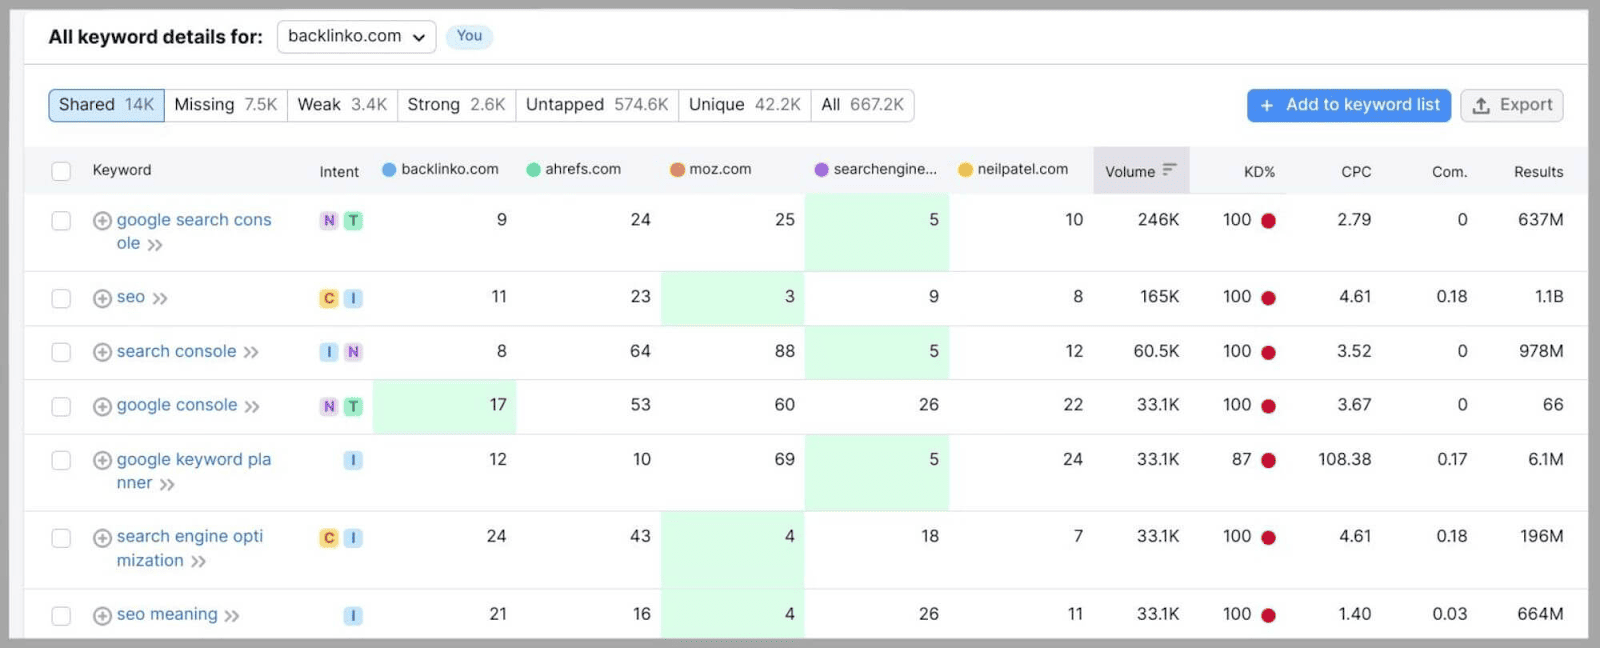Open the Untapped 574.6K tab

[596, 105]
